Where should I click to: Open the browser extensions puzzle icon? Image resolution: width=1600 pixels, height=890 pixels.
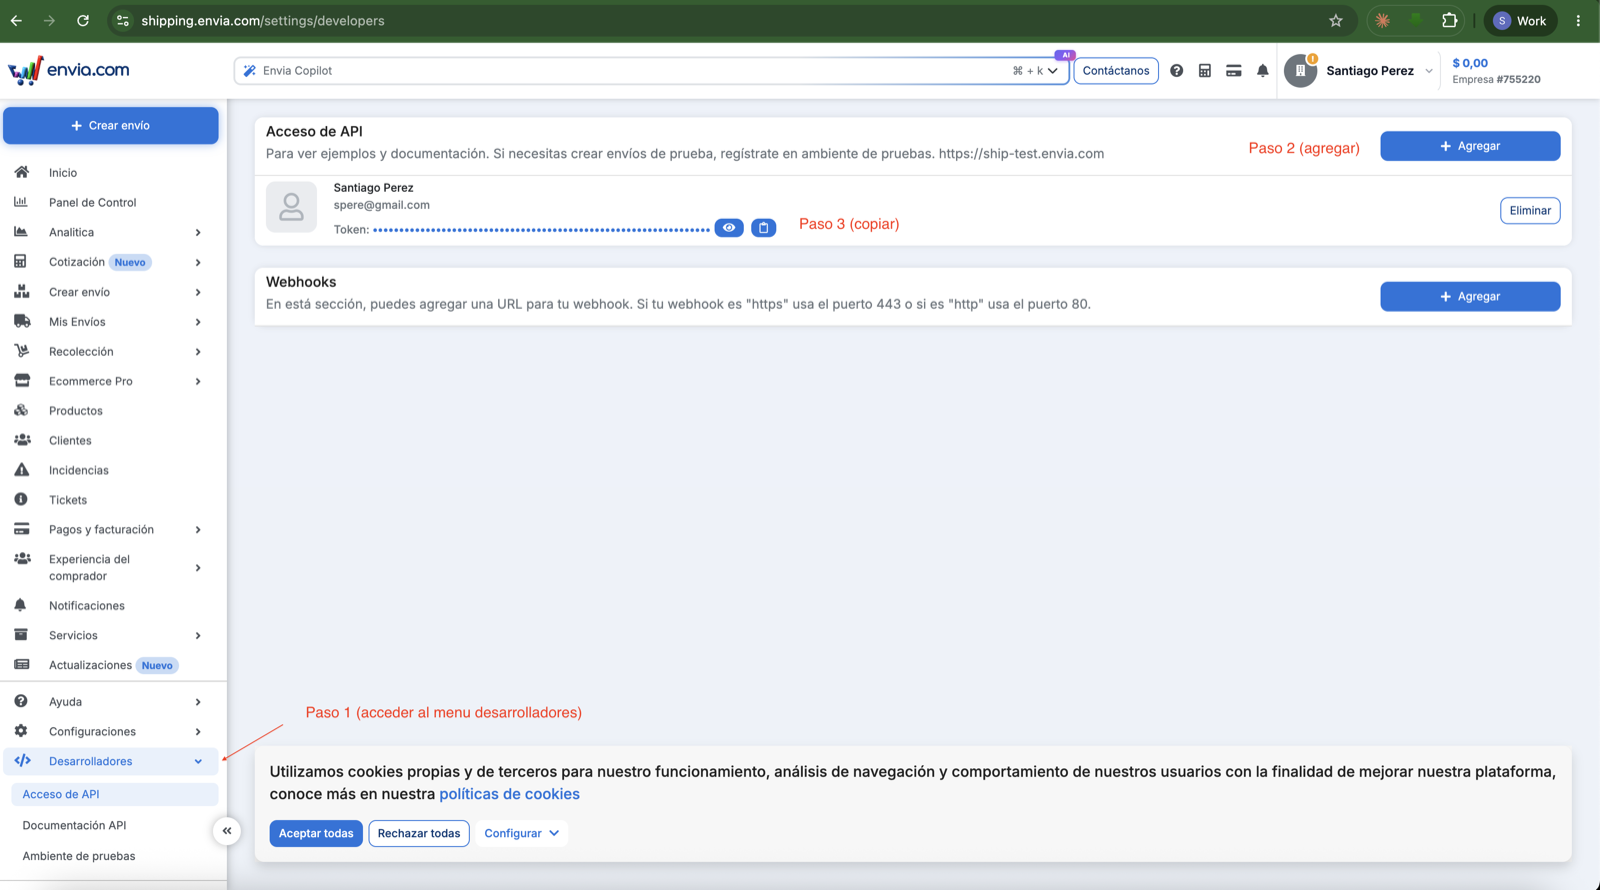pyautogui.click(x=1449, y=20)
